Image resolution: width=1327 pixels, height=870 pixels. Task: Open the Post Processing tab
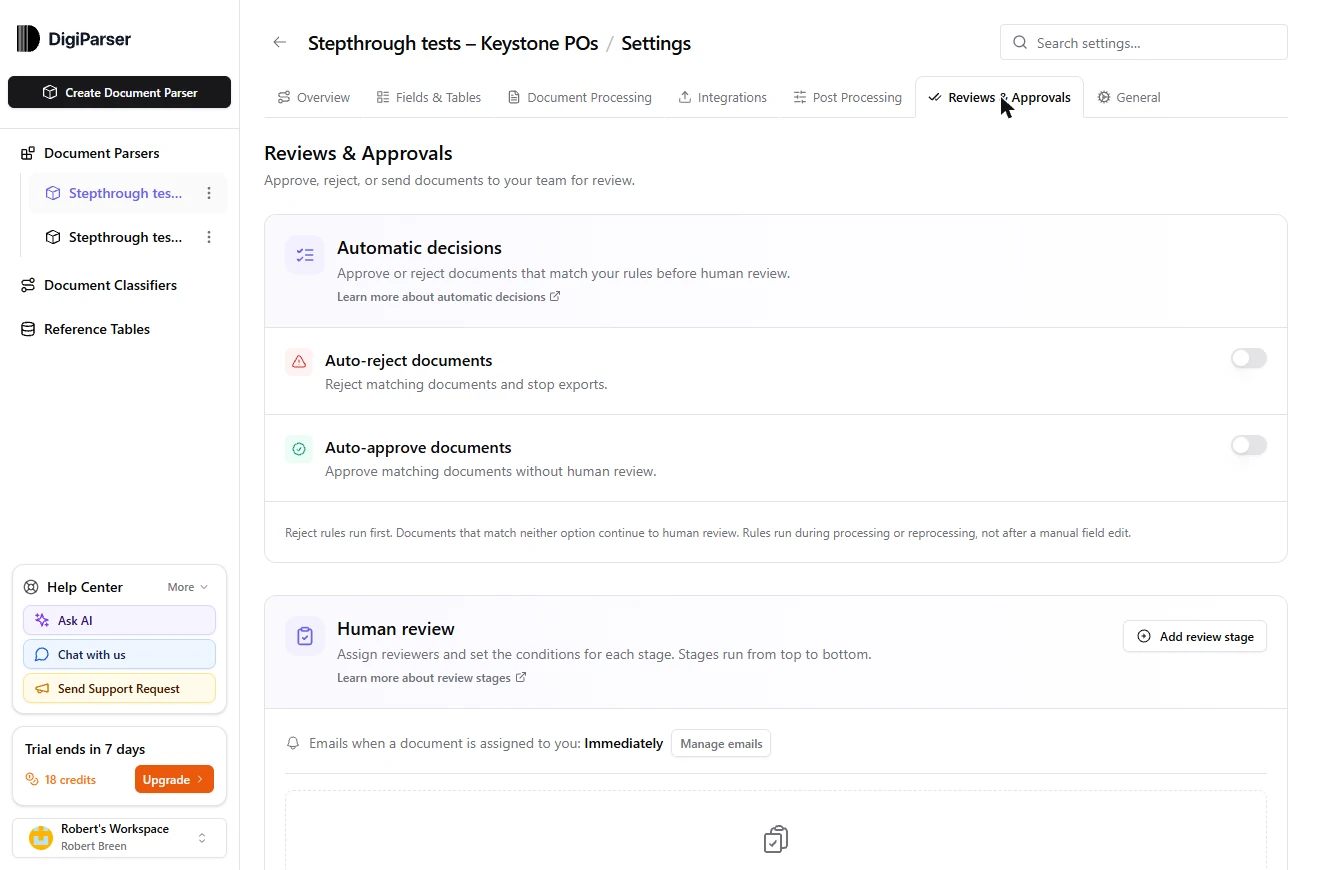(x=848, y=98)
